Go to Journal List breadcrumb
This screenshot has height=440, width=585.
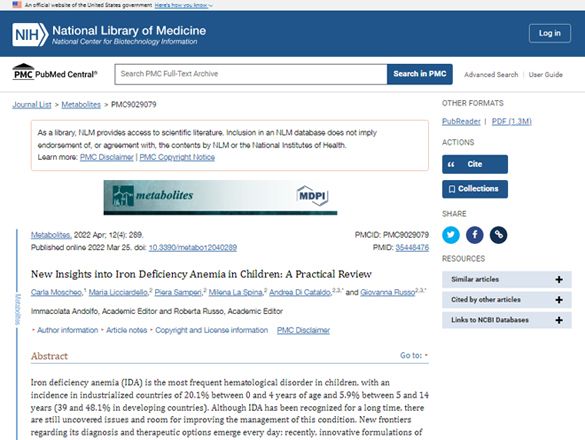click(32, 104)
